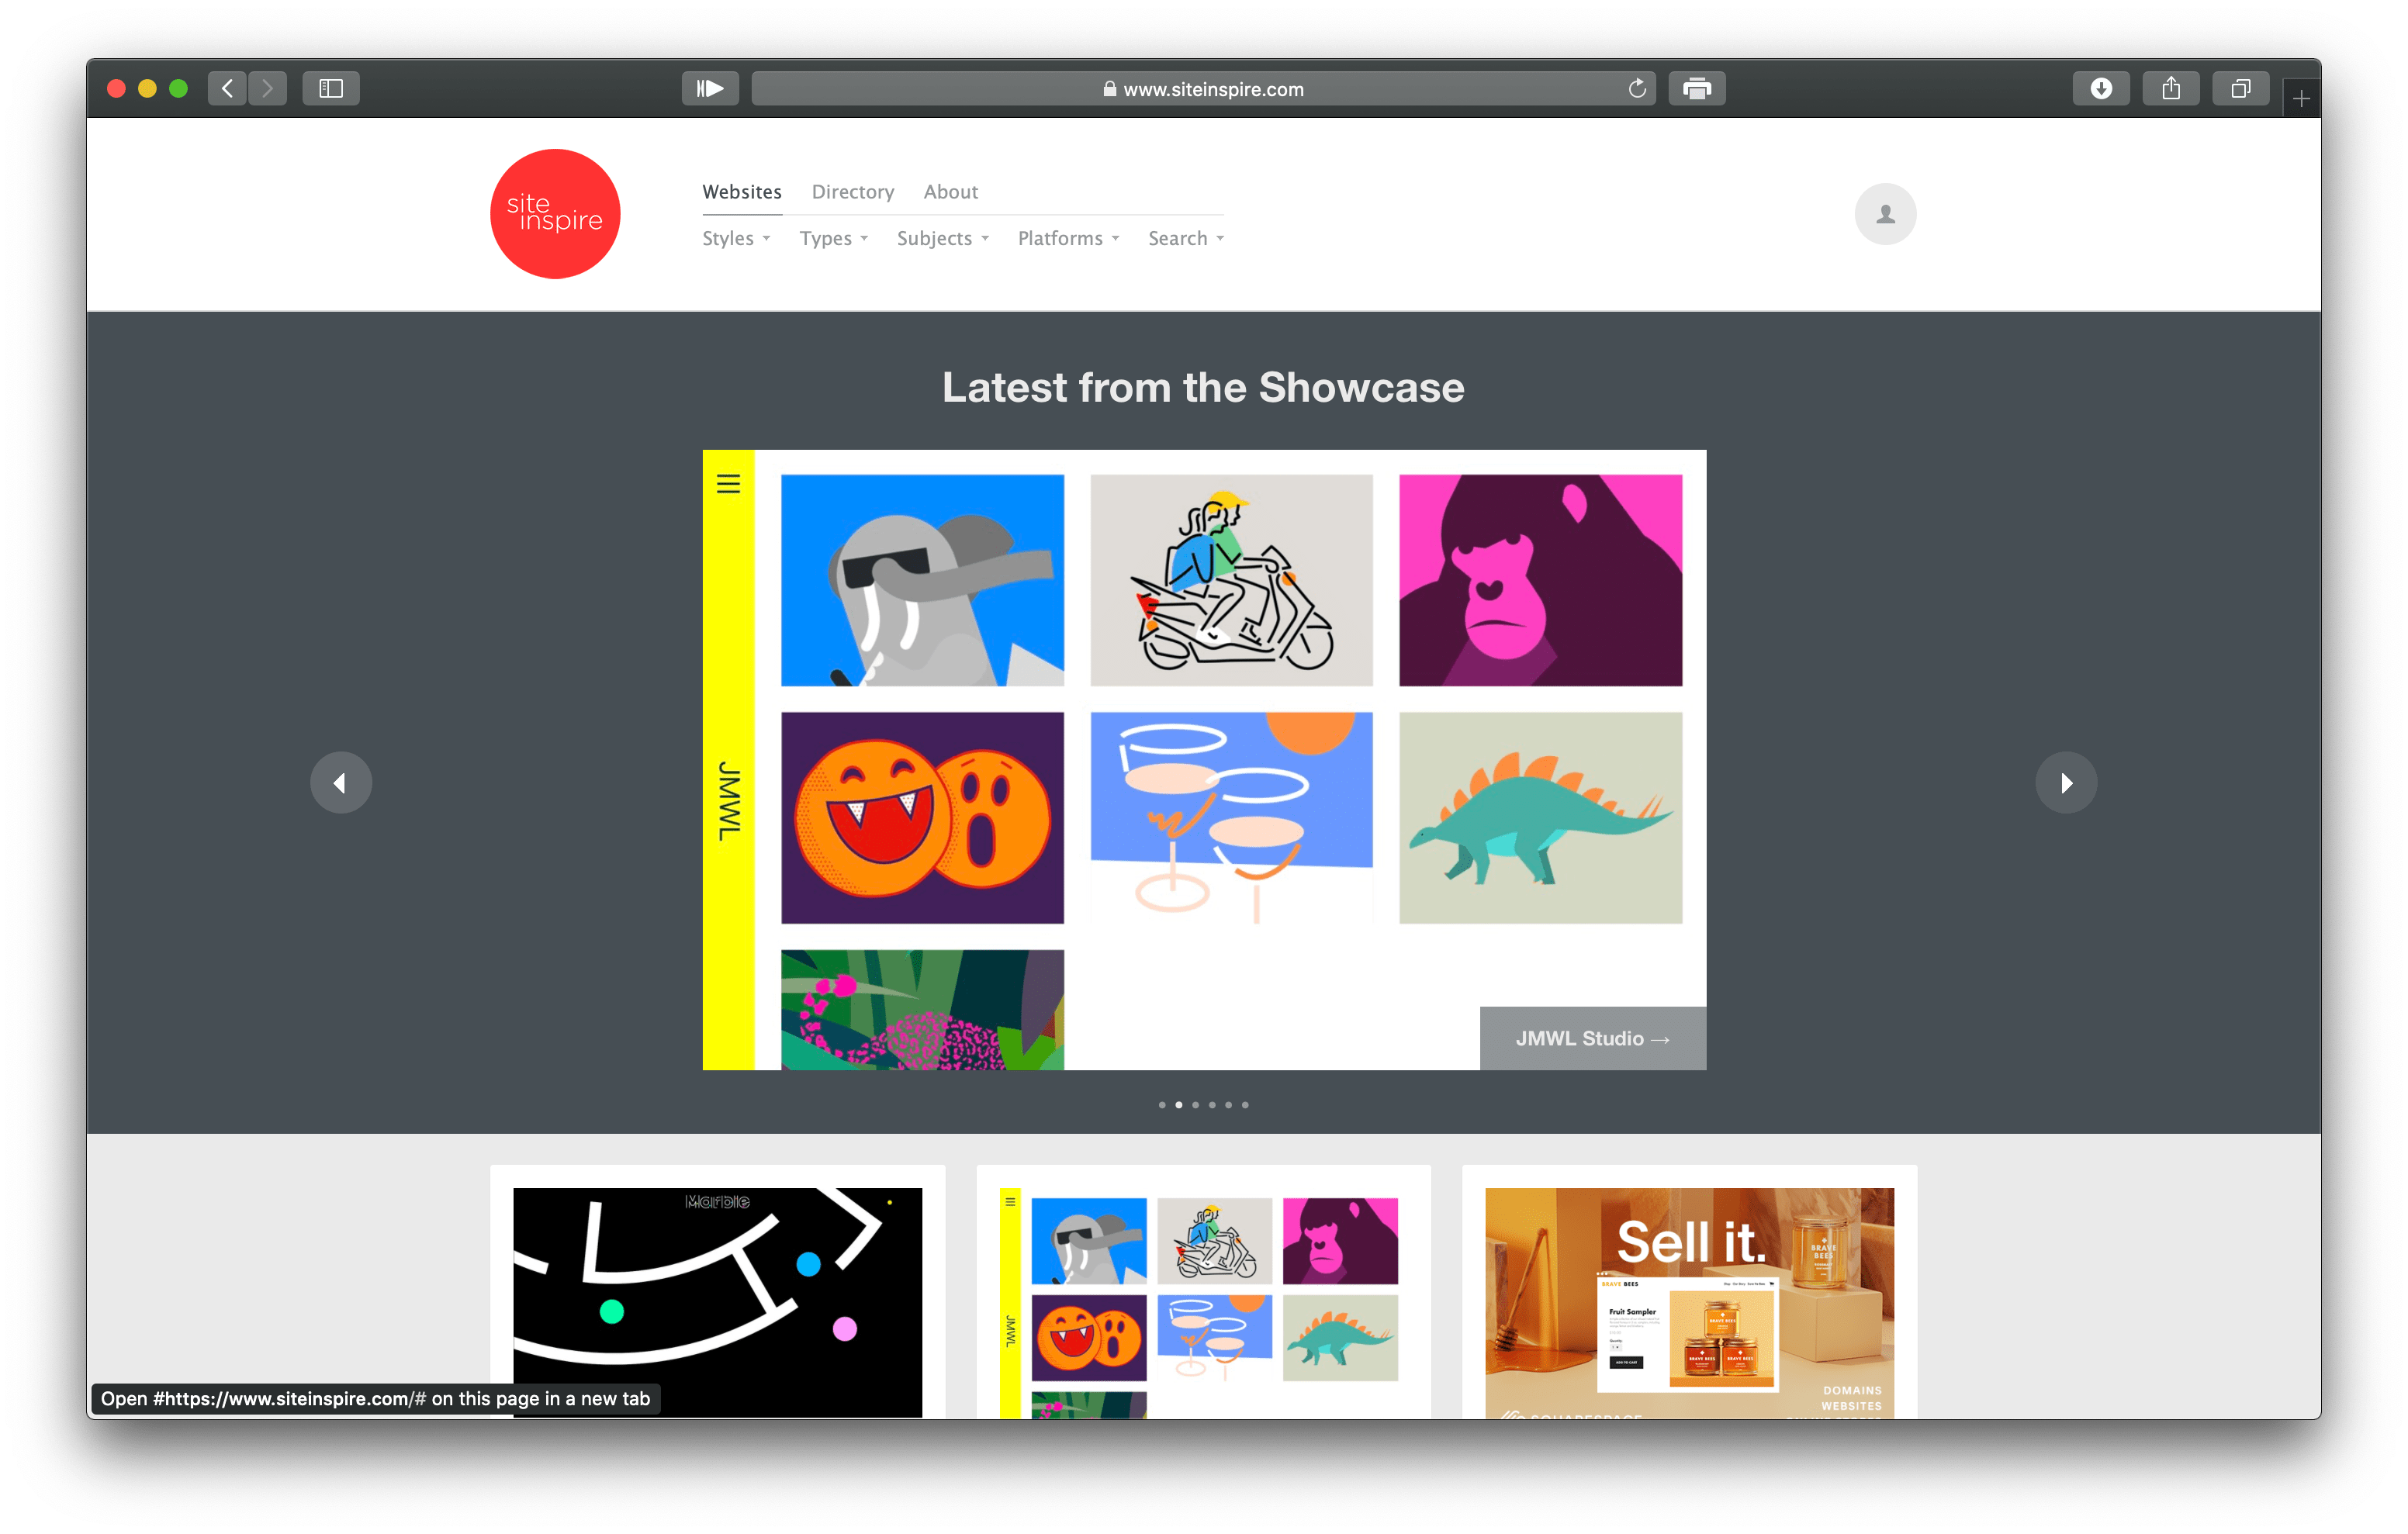Go to previous showcase slide arrow
This screenshot has width=2408, height=1534.
(341, 782)
